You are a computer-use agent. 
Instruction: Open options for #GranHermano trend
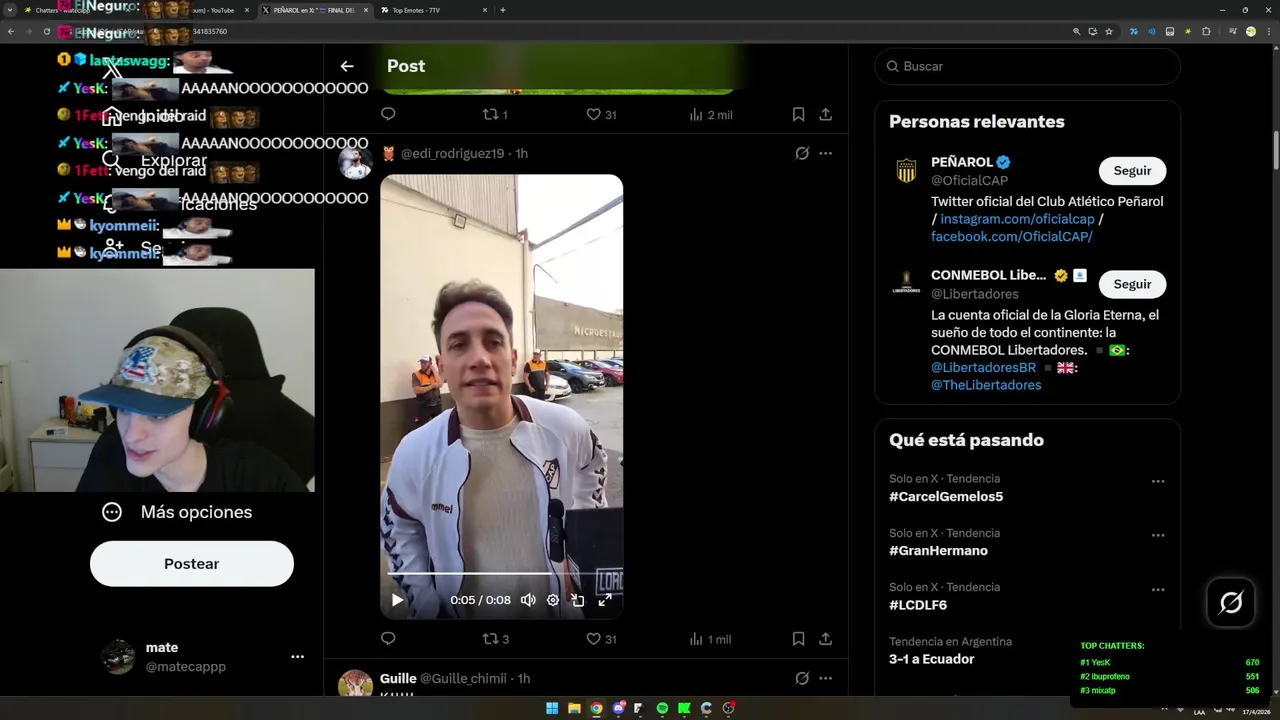pyautogui.click(x=1158, y=535)
